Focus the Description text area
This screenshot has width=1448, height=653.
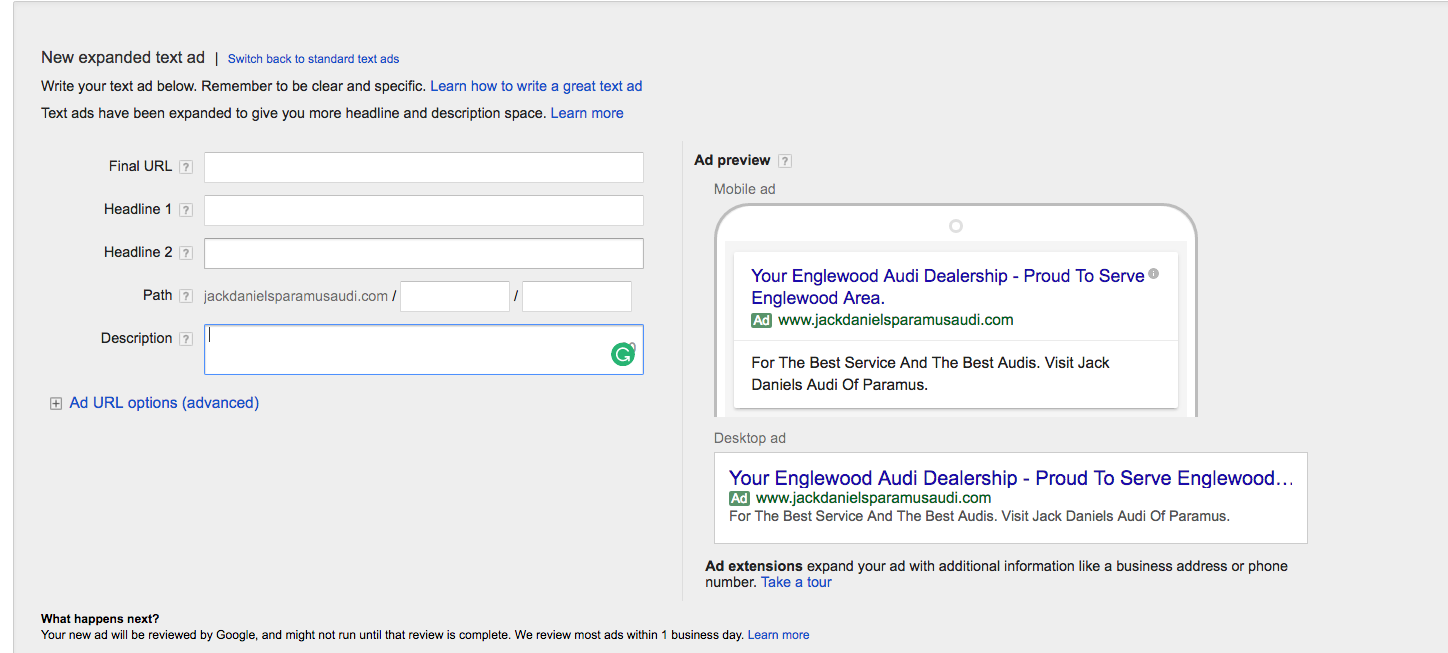(x=424, y=349)
